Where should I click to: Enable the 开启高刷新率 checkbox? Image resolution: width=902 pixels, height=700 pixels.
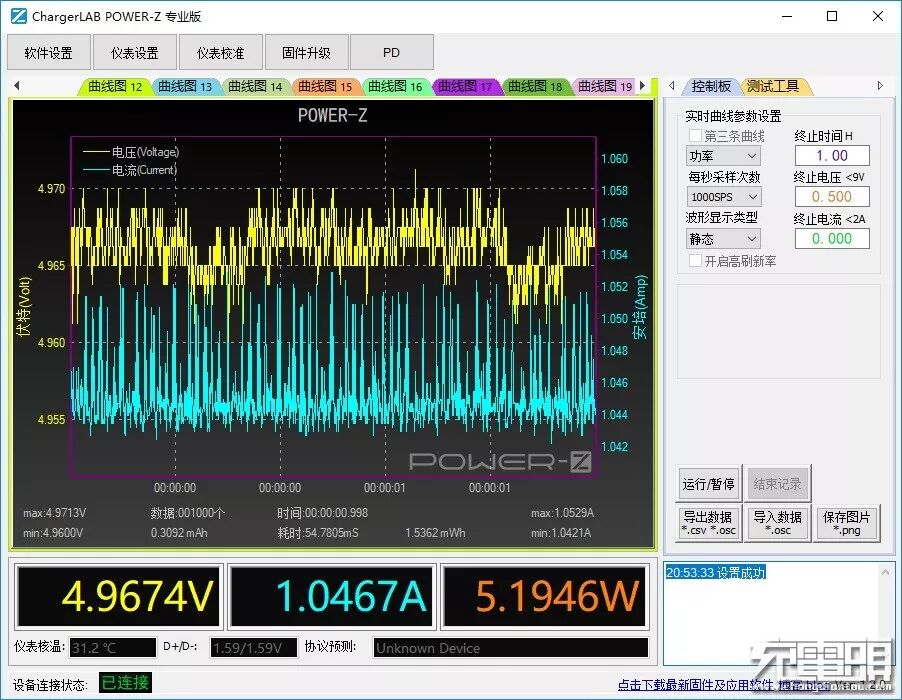tap(695, 261)
